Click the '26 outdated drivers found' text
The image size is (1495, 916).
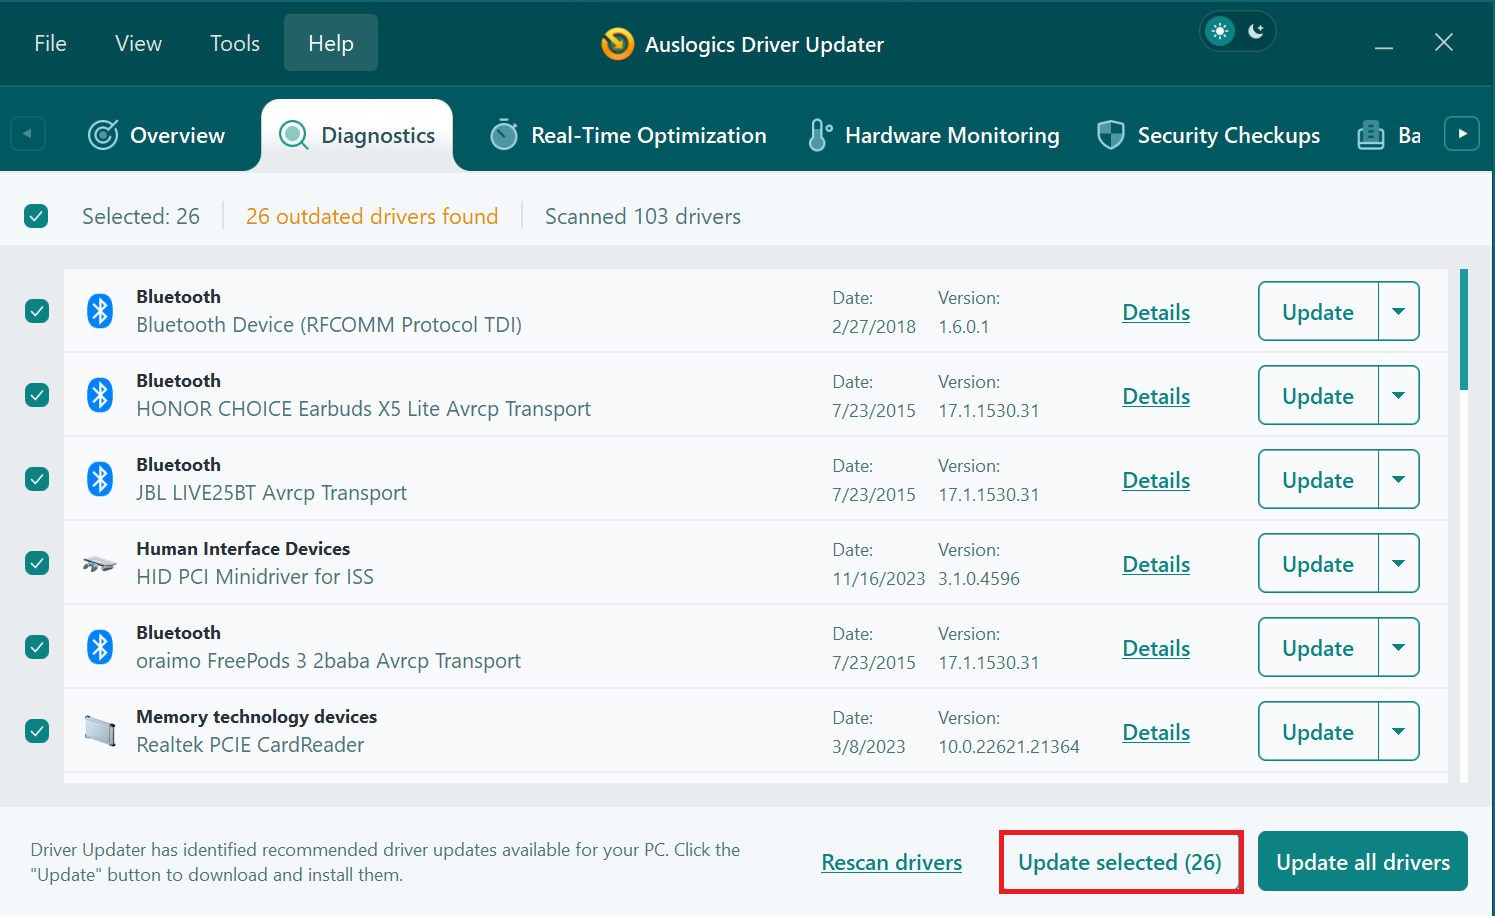372,216
